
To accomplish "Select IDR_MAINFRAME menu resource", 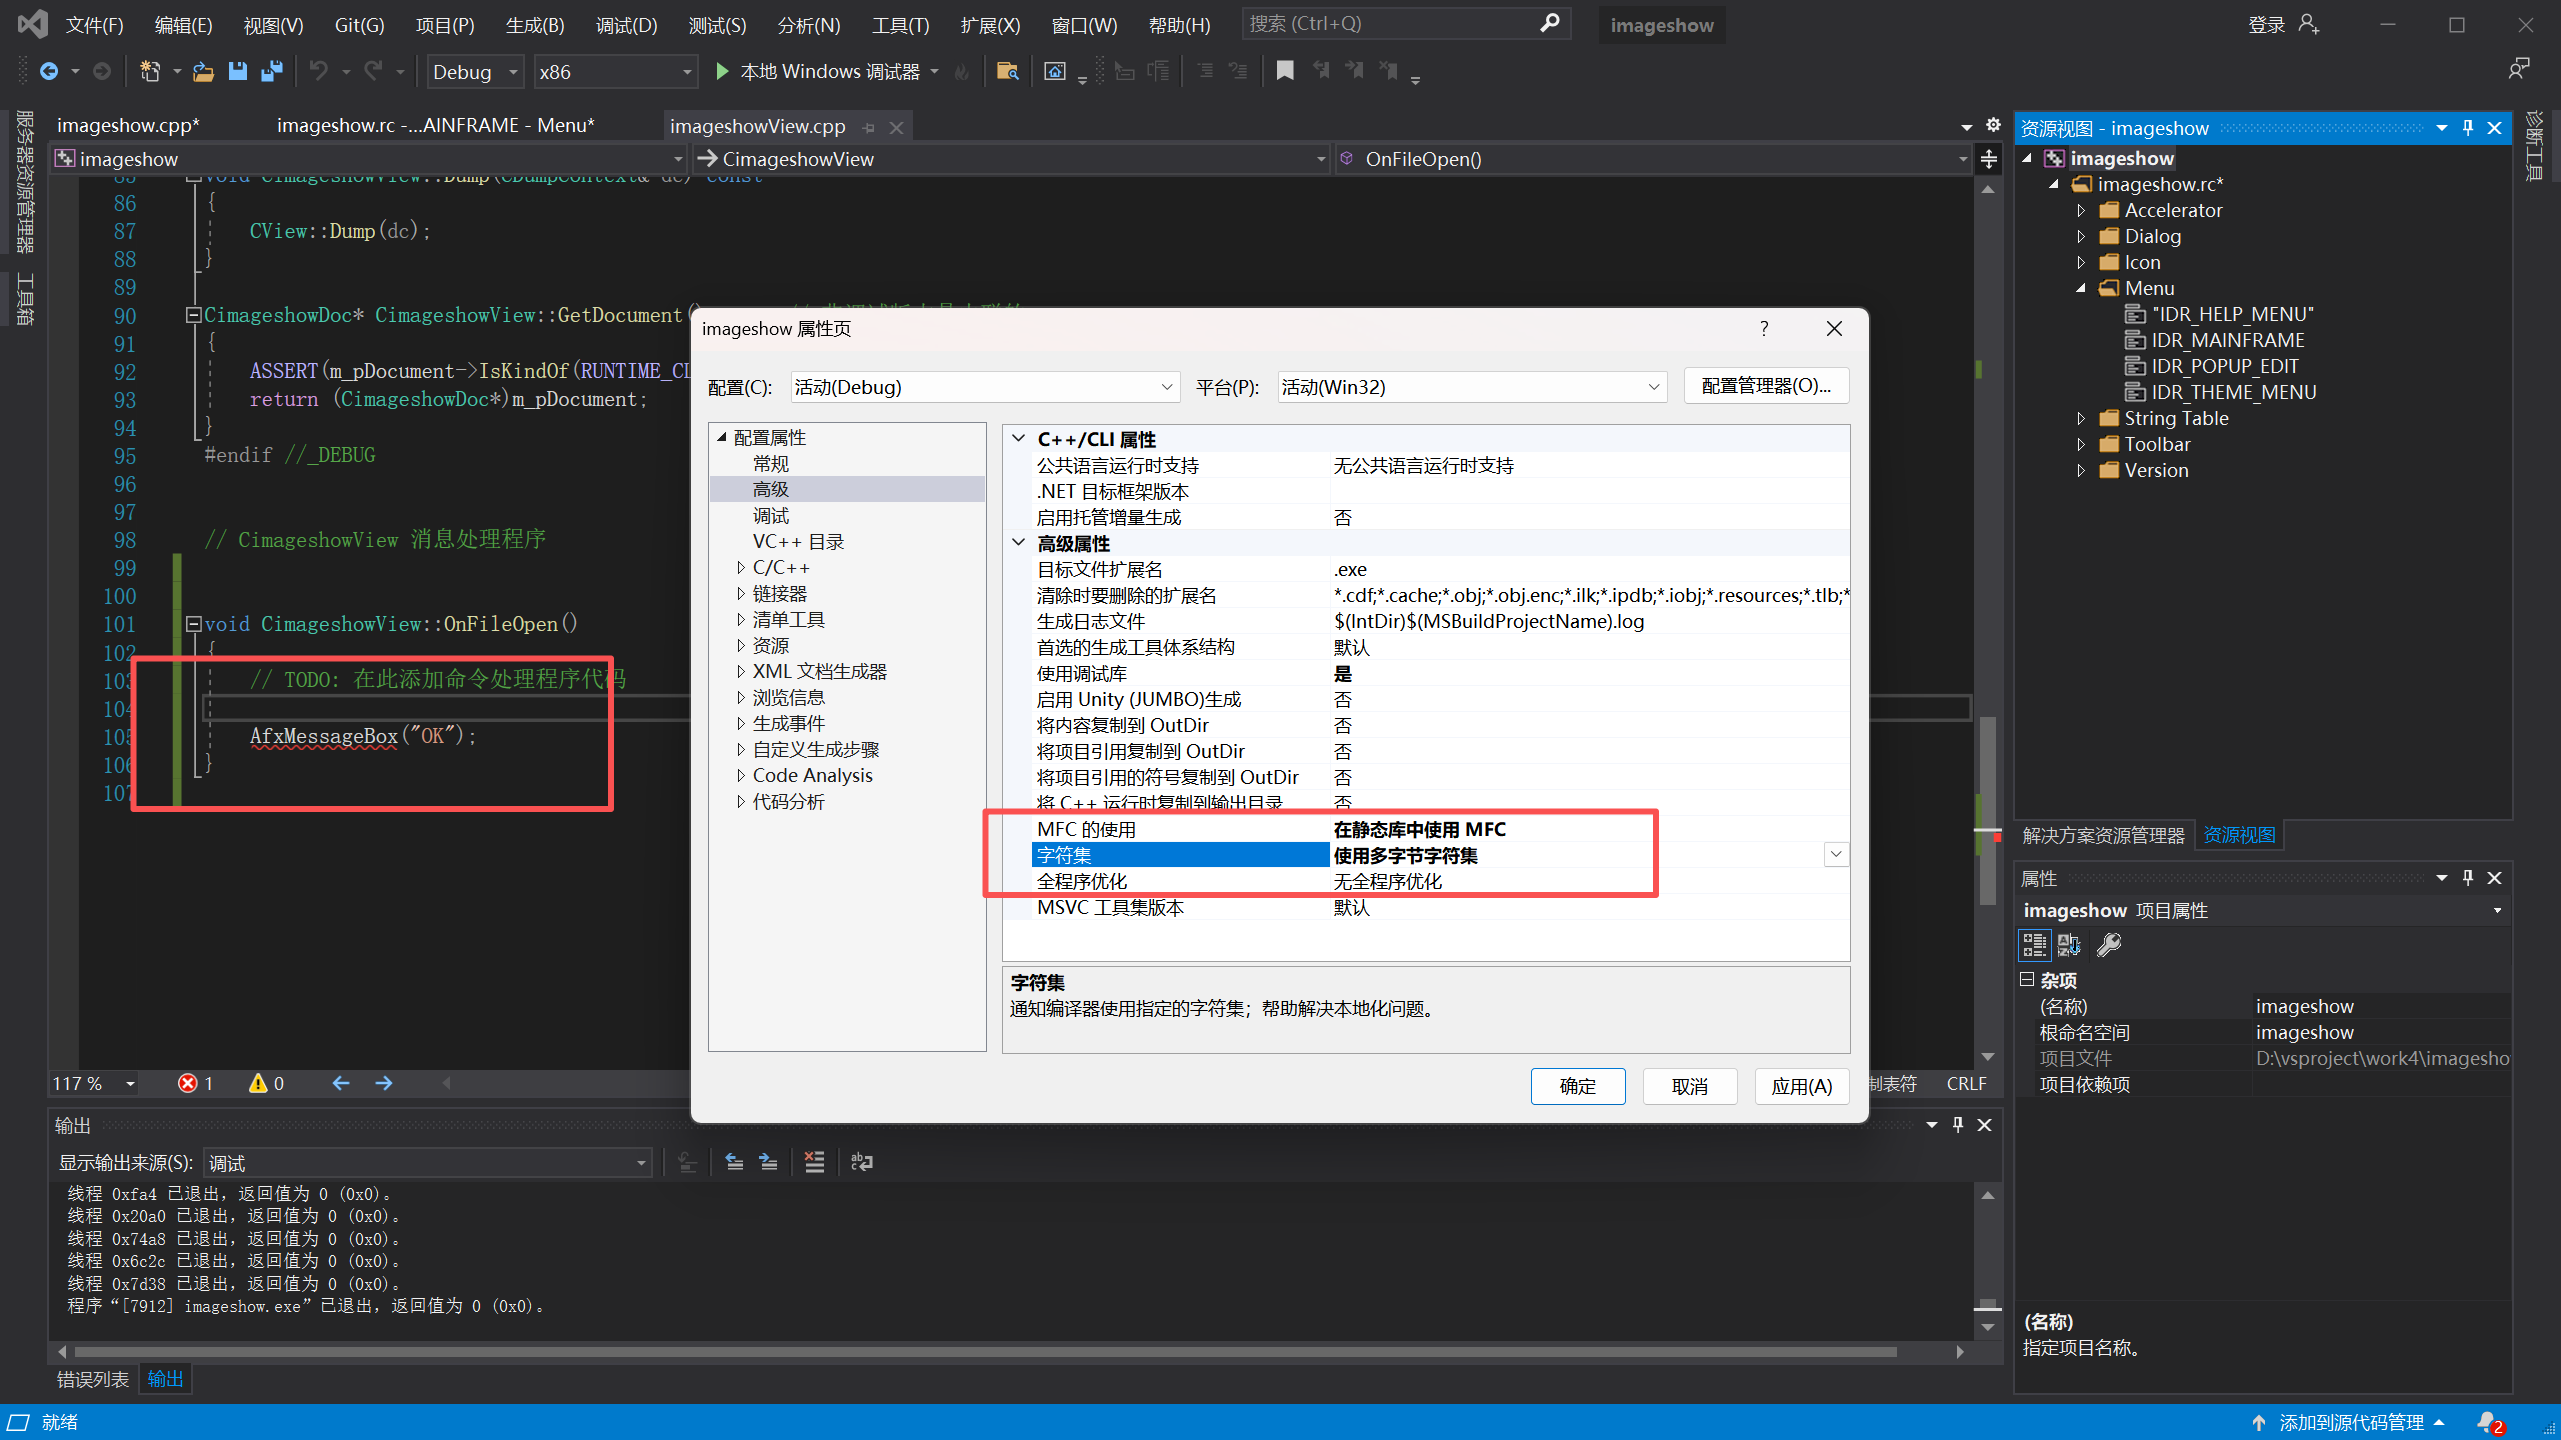I will pyautogui.click(x=2227, y=341).
